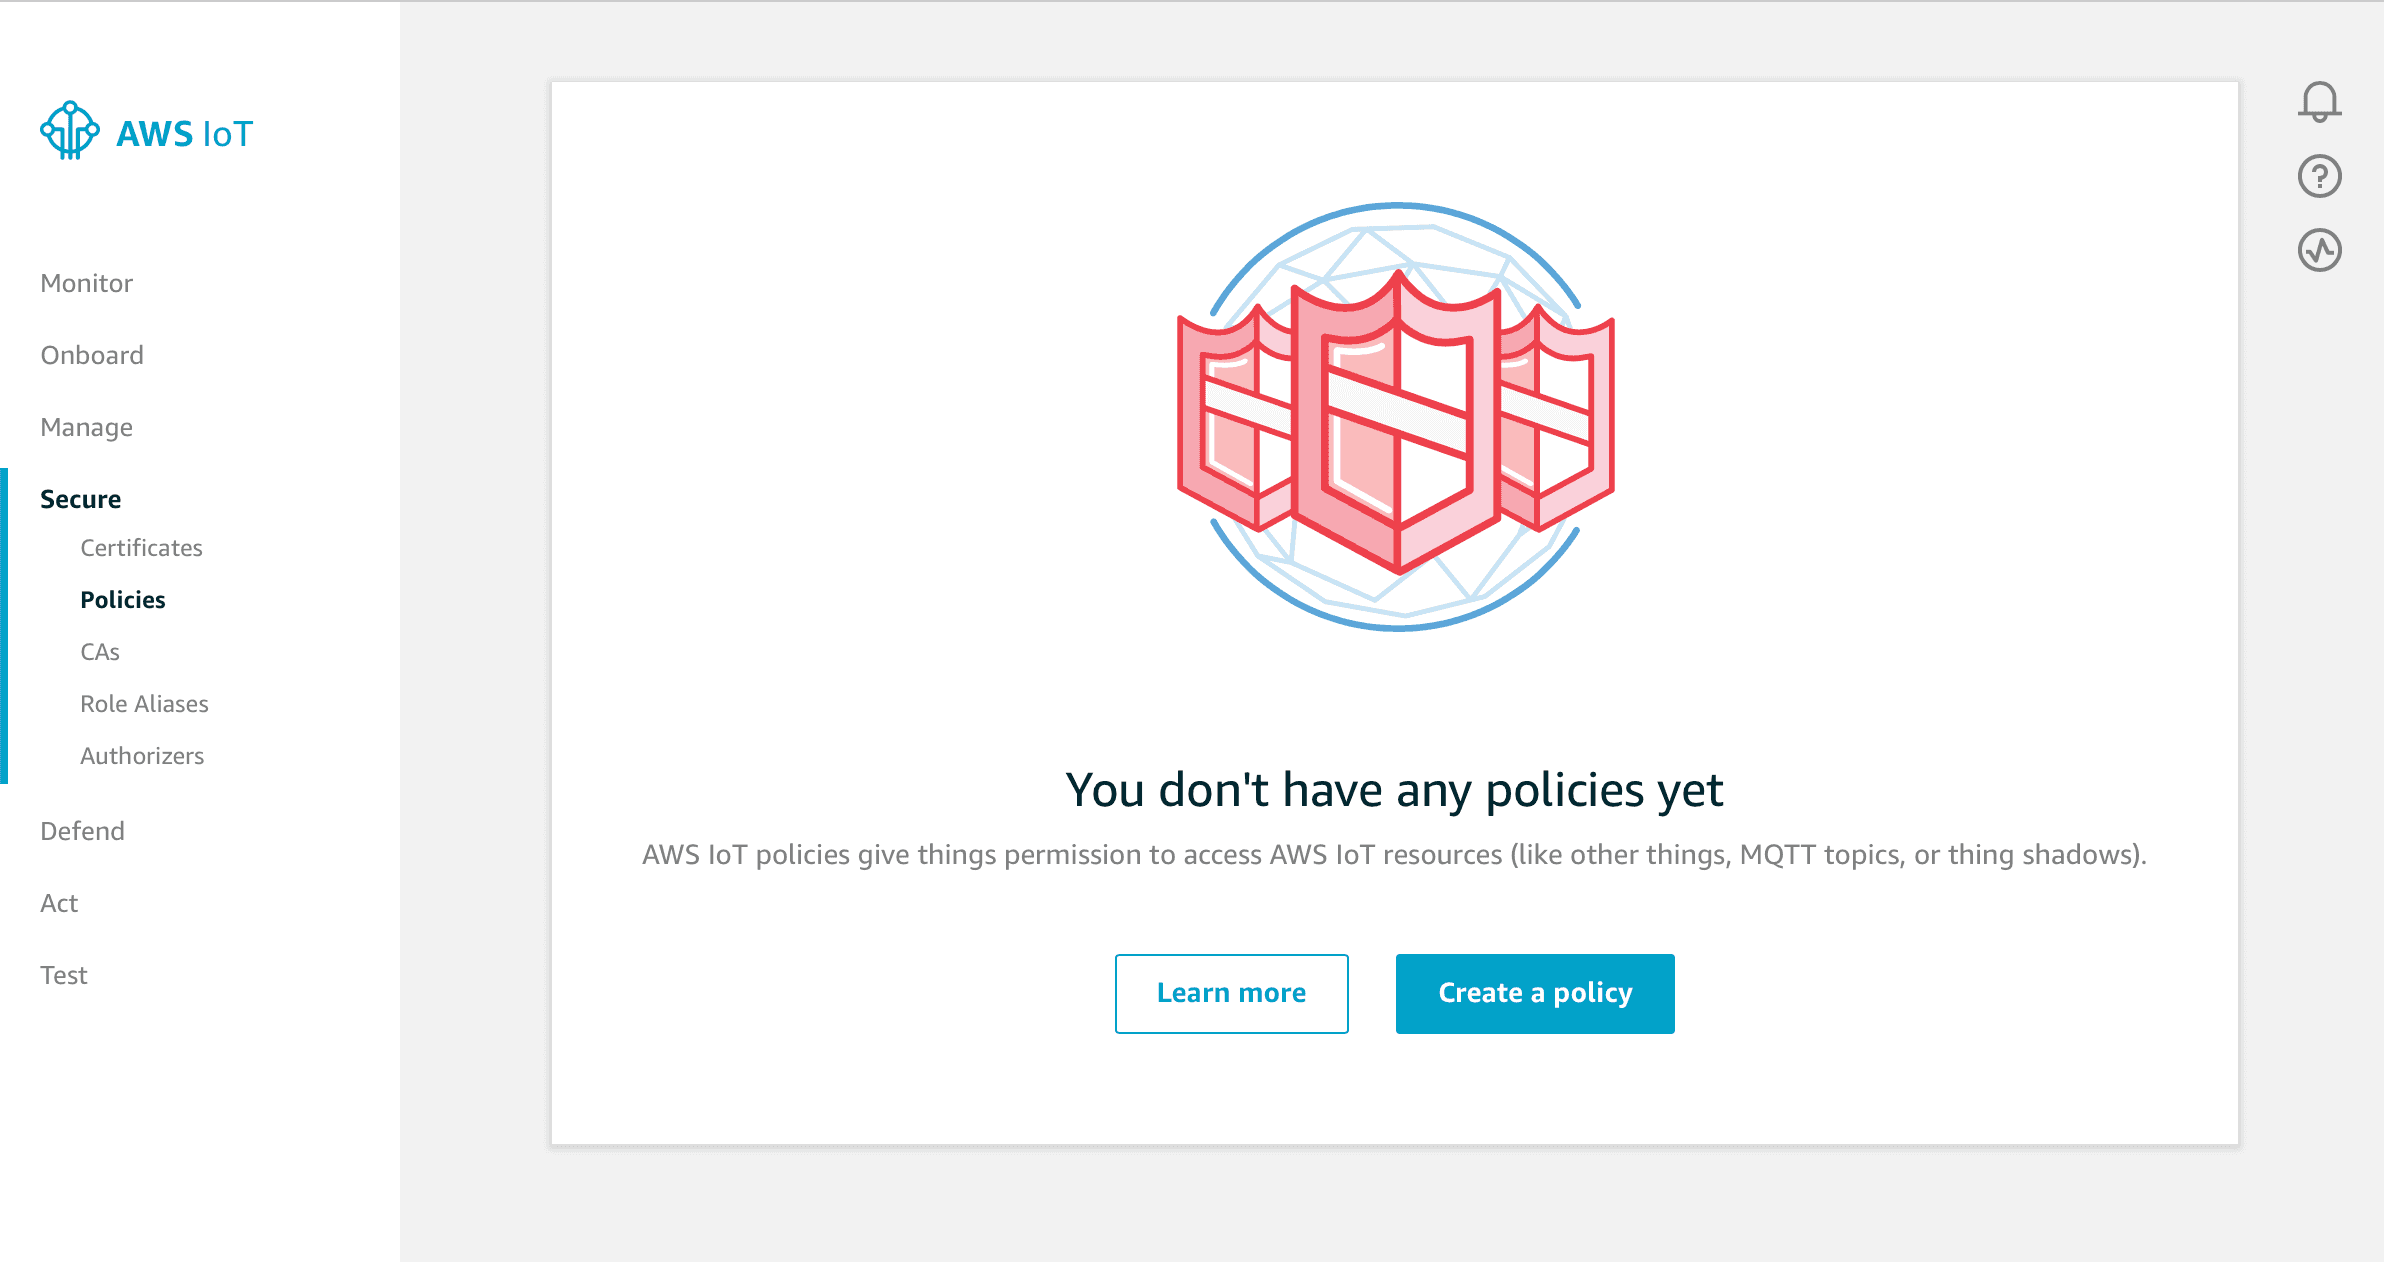Open Certificates under Secure
The width and height of the screenshot is (2384, 1262).
coord(141,548)
